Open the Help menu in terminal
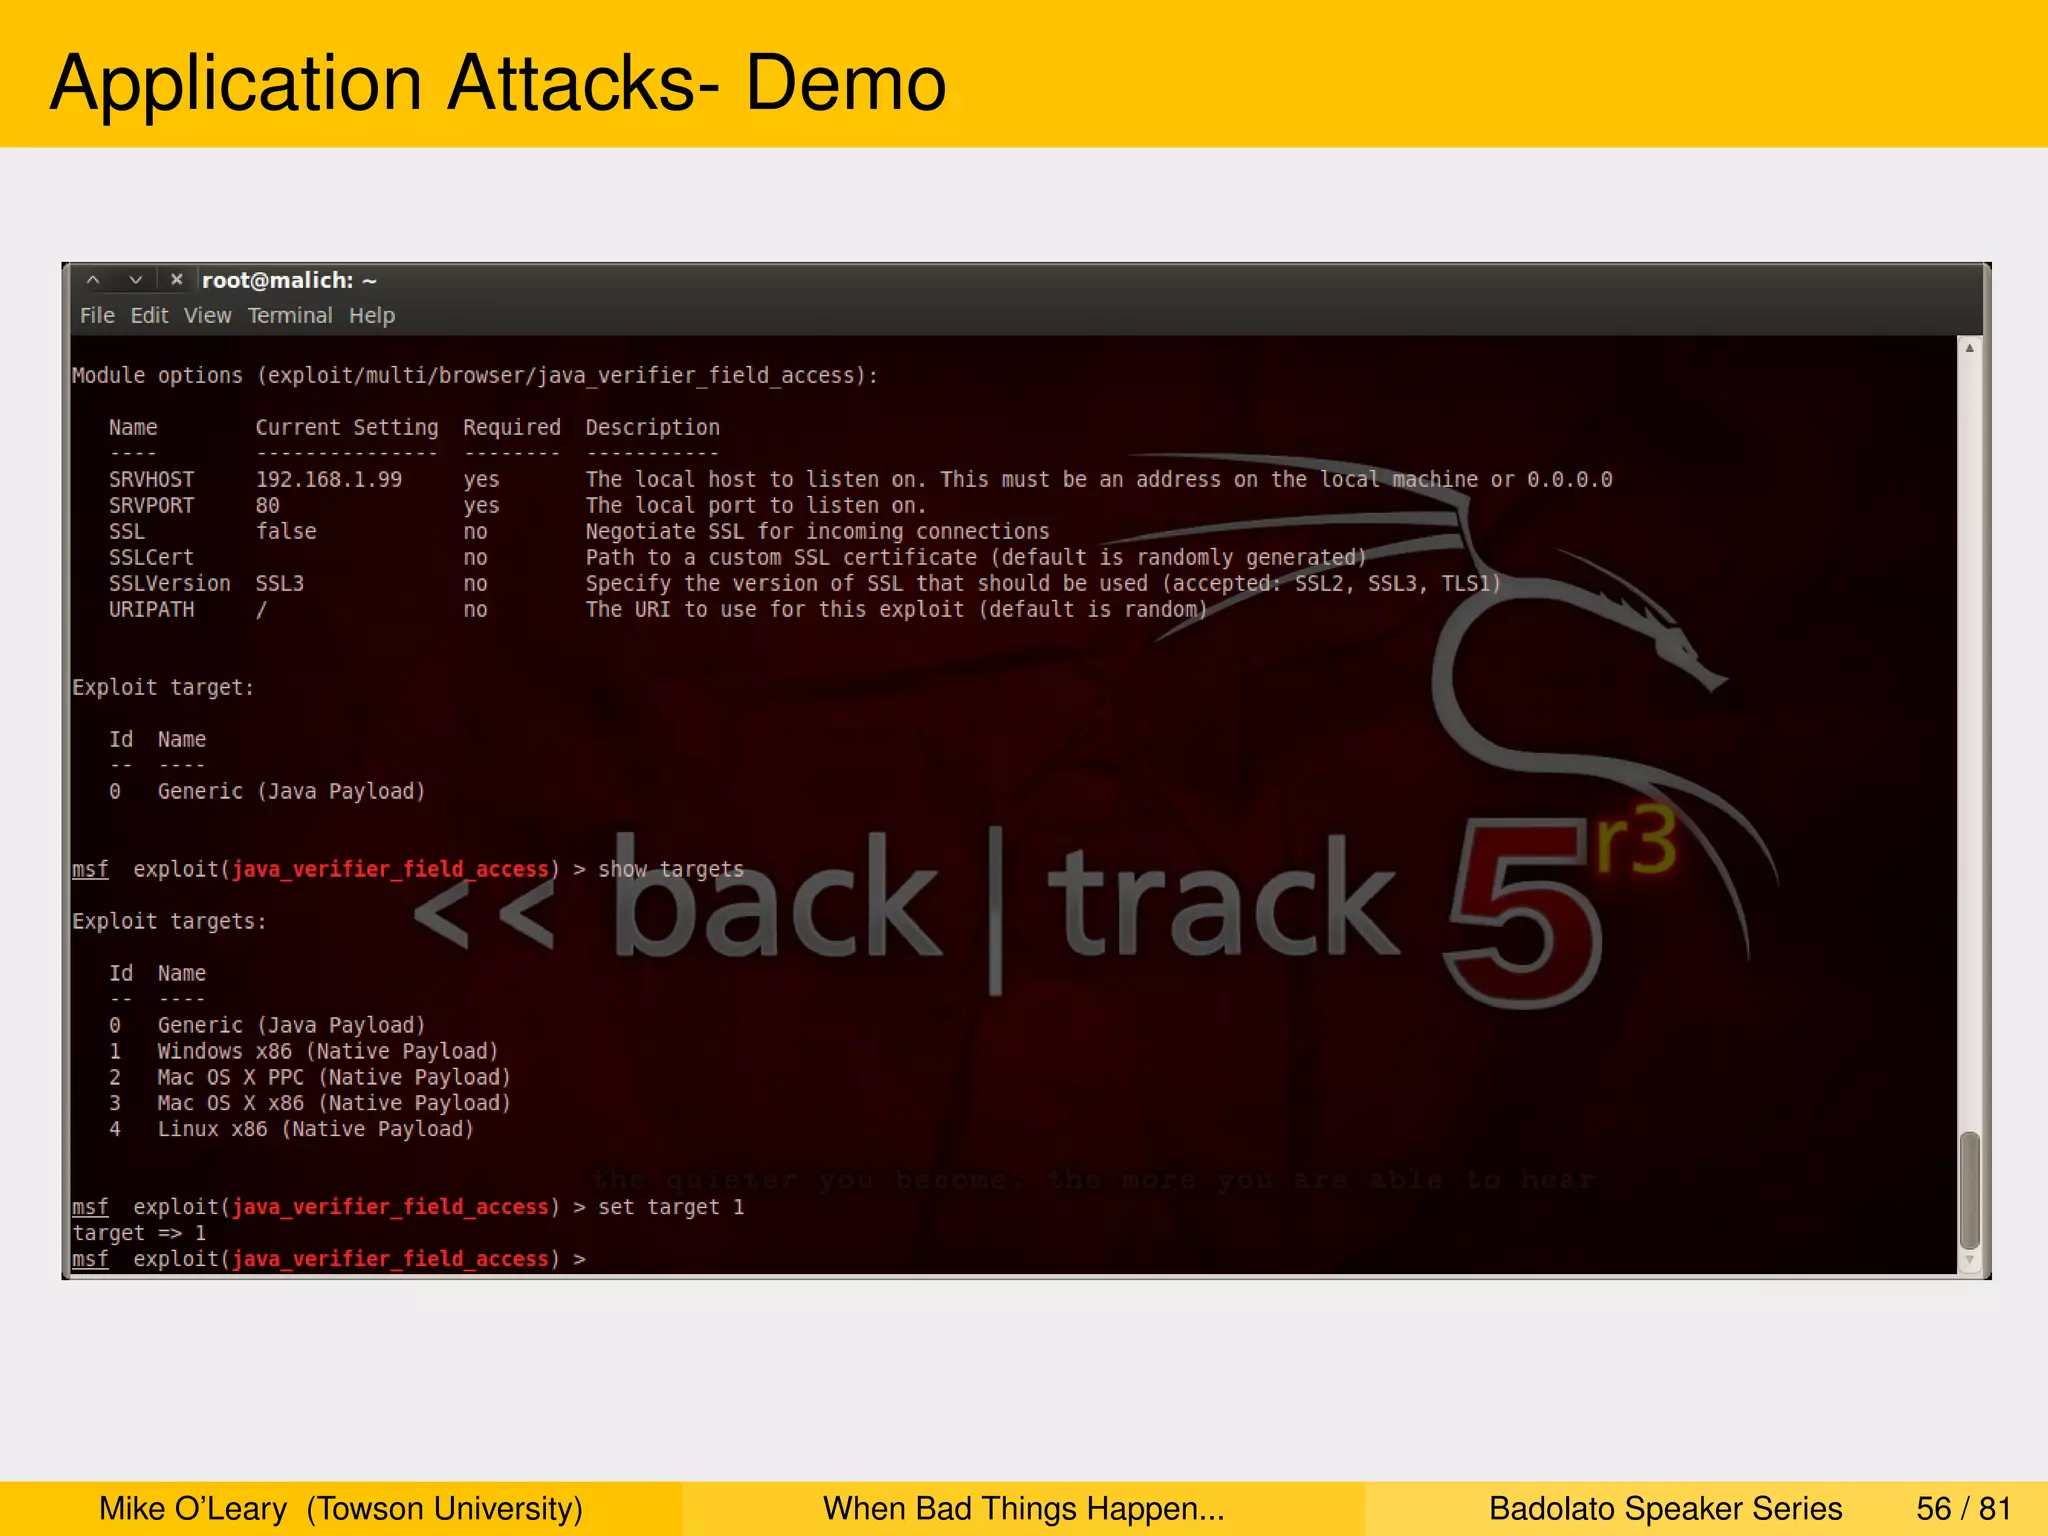 coord(372,316)
